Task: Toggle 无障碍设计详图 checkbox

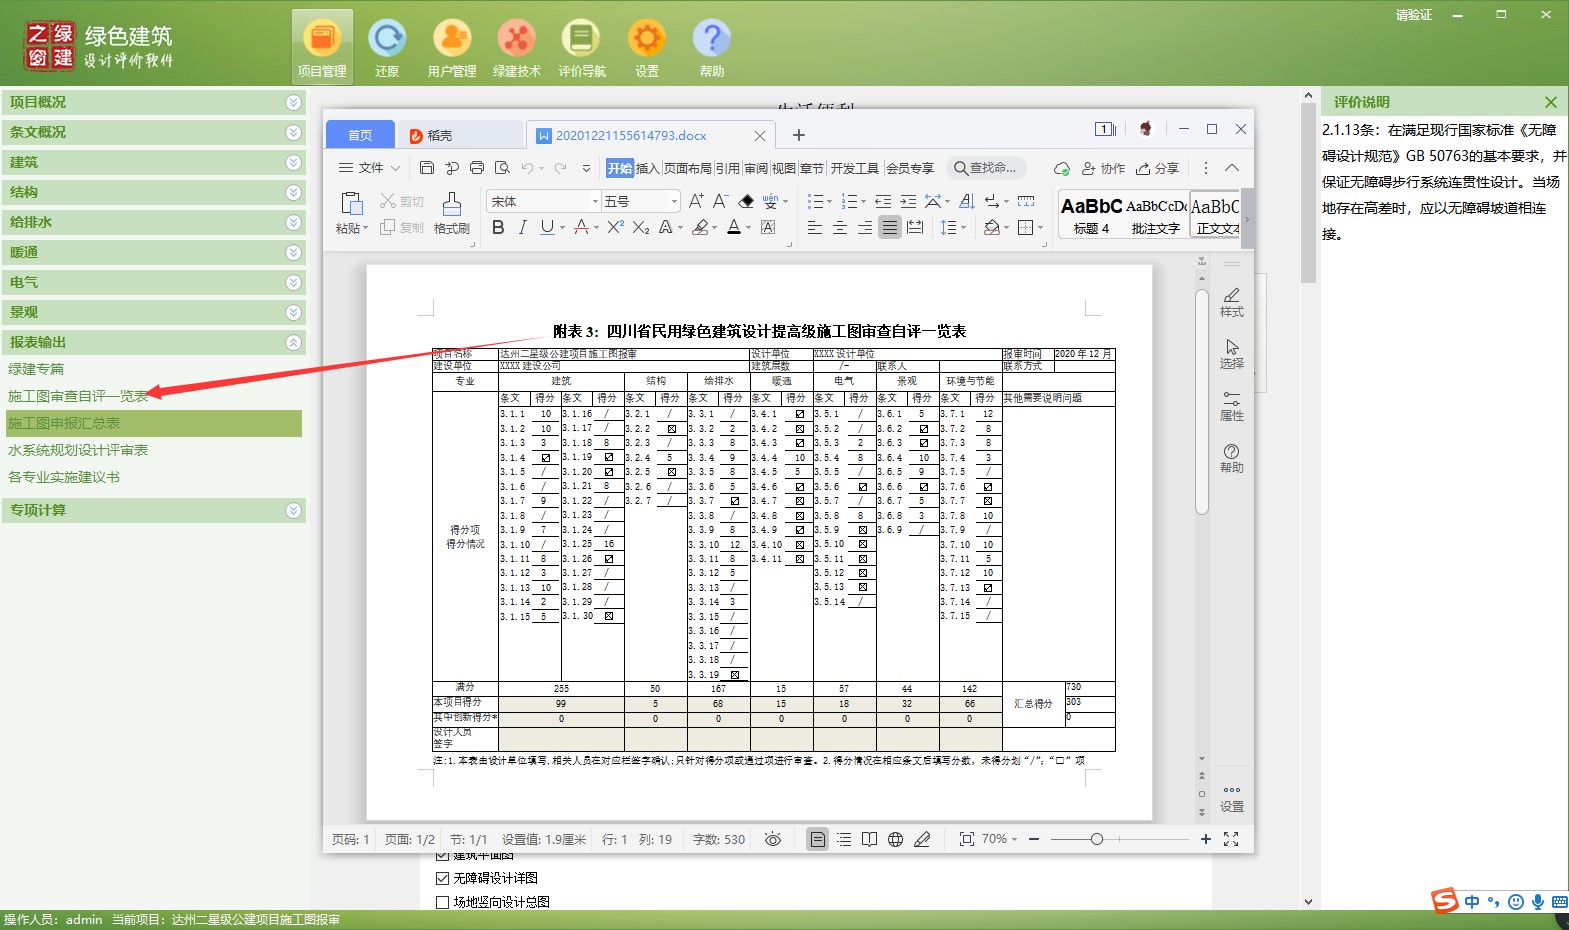Action: (x=442, y=878)
